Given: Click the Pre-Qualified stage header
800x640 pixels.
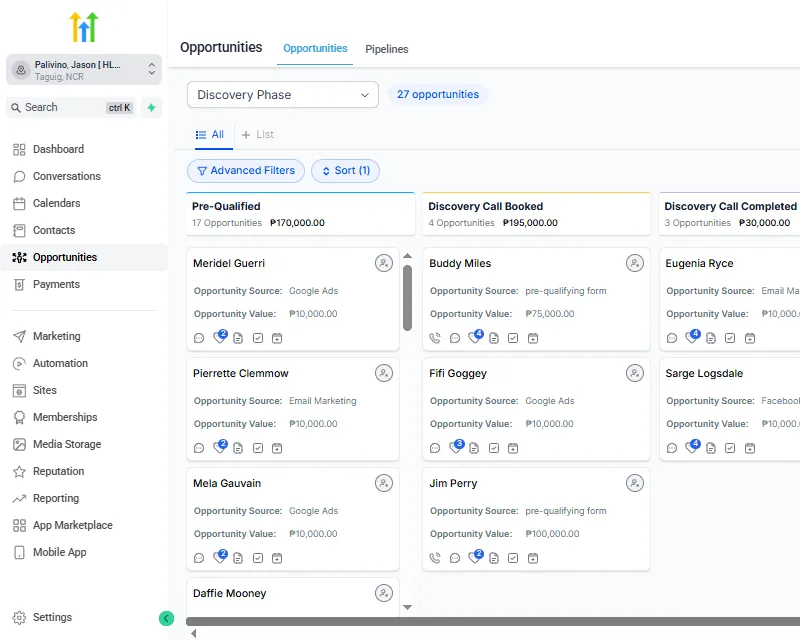Looking at the screenshot, I should click(x=301, y=214).
